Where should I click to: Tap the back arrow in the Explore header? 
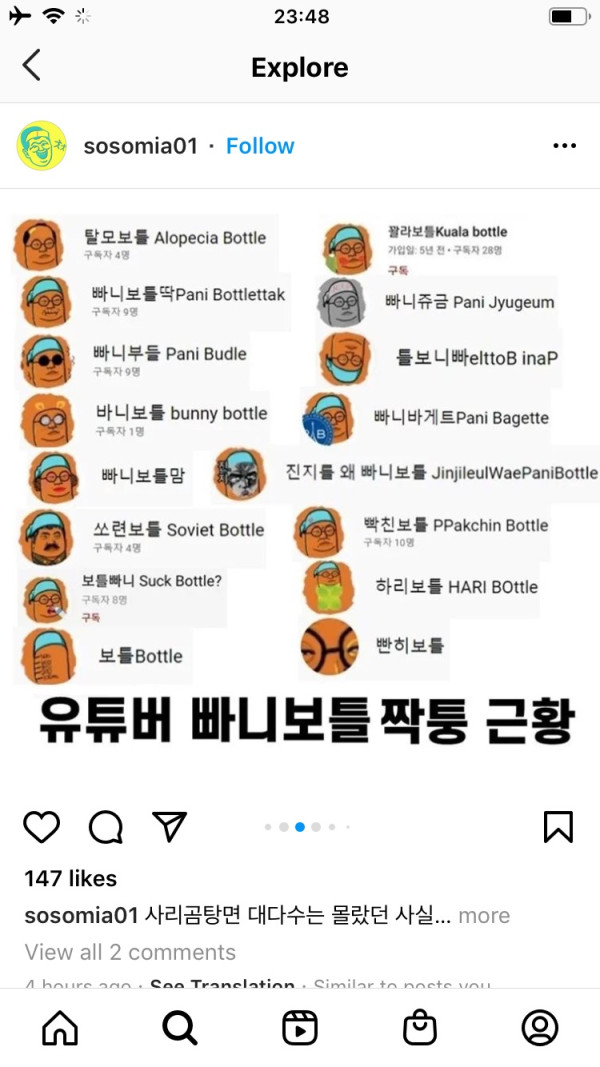coord(32,65)
